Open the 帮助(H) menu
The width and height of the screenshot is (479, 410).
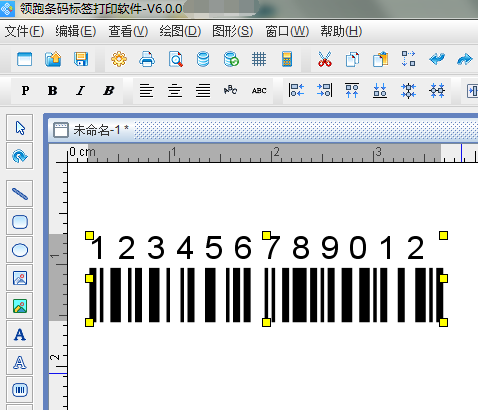(341, 32)
